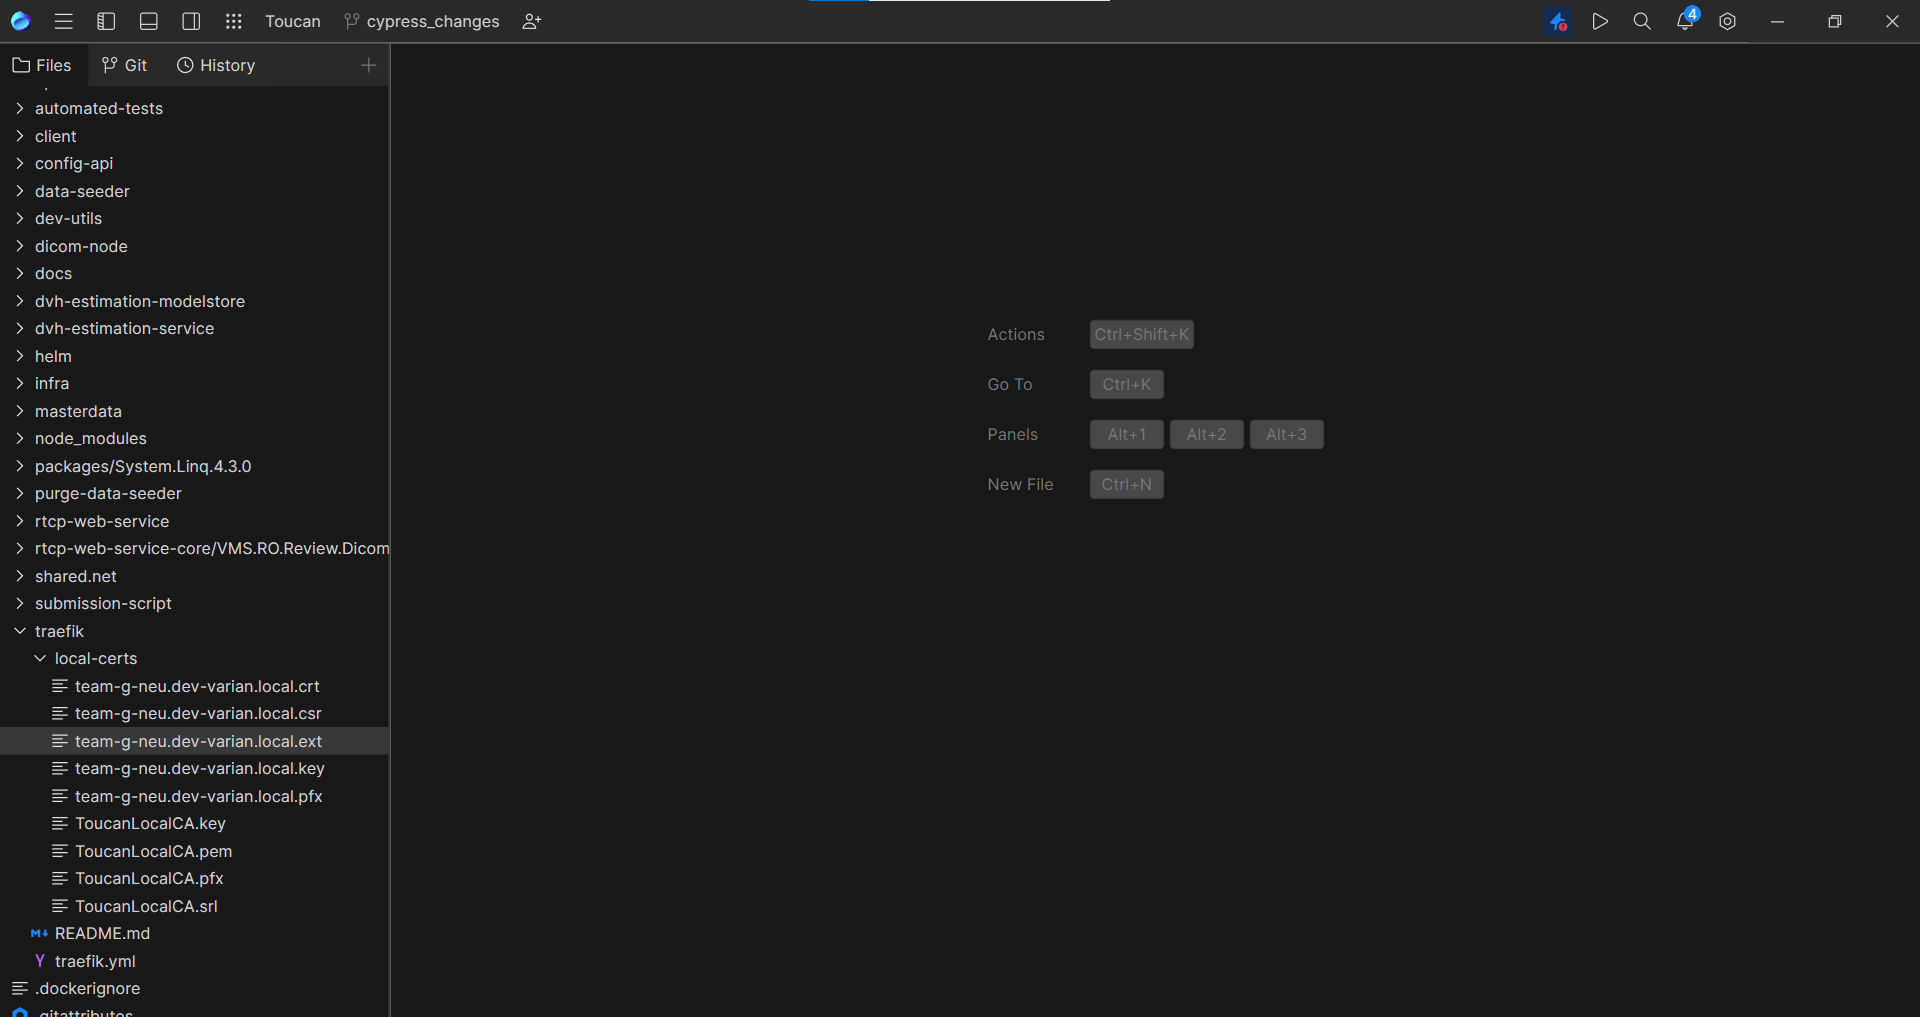Expand the node_modules folder
This screenshot has height=1017, width=1920.
(x=19, y=438)
